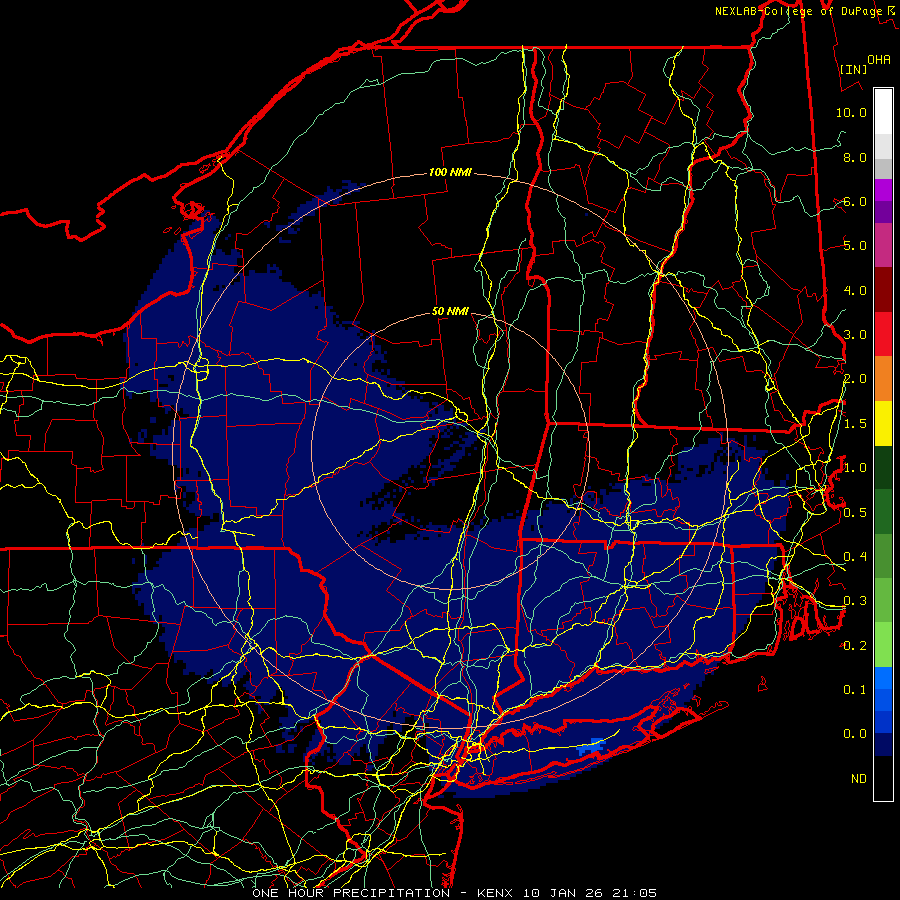Click the 0.0 legend value label
This screenshot has width=900, height=900.
tap(855, 734)
